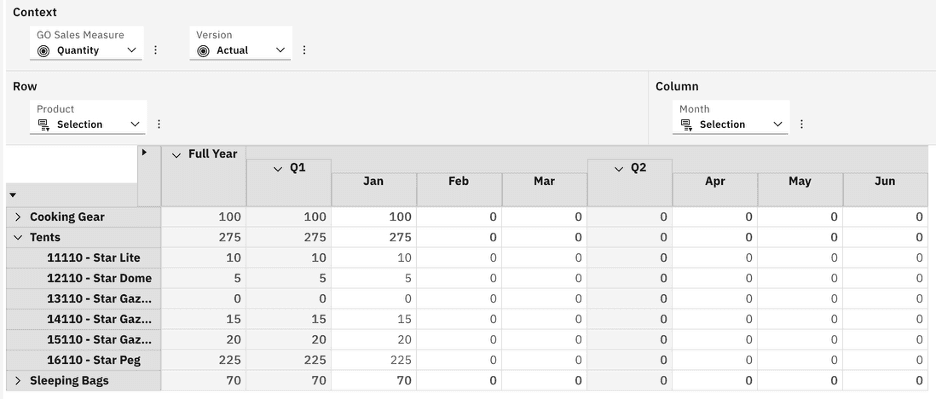Collapse the Q2 column group
The width and height of the screenshot is (936, 400).
[x=619, y=169]
